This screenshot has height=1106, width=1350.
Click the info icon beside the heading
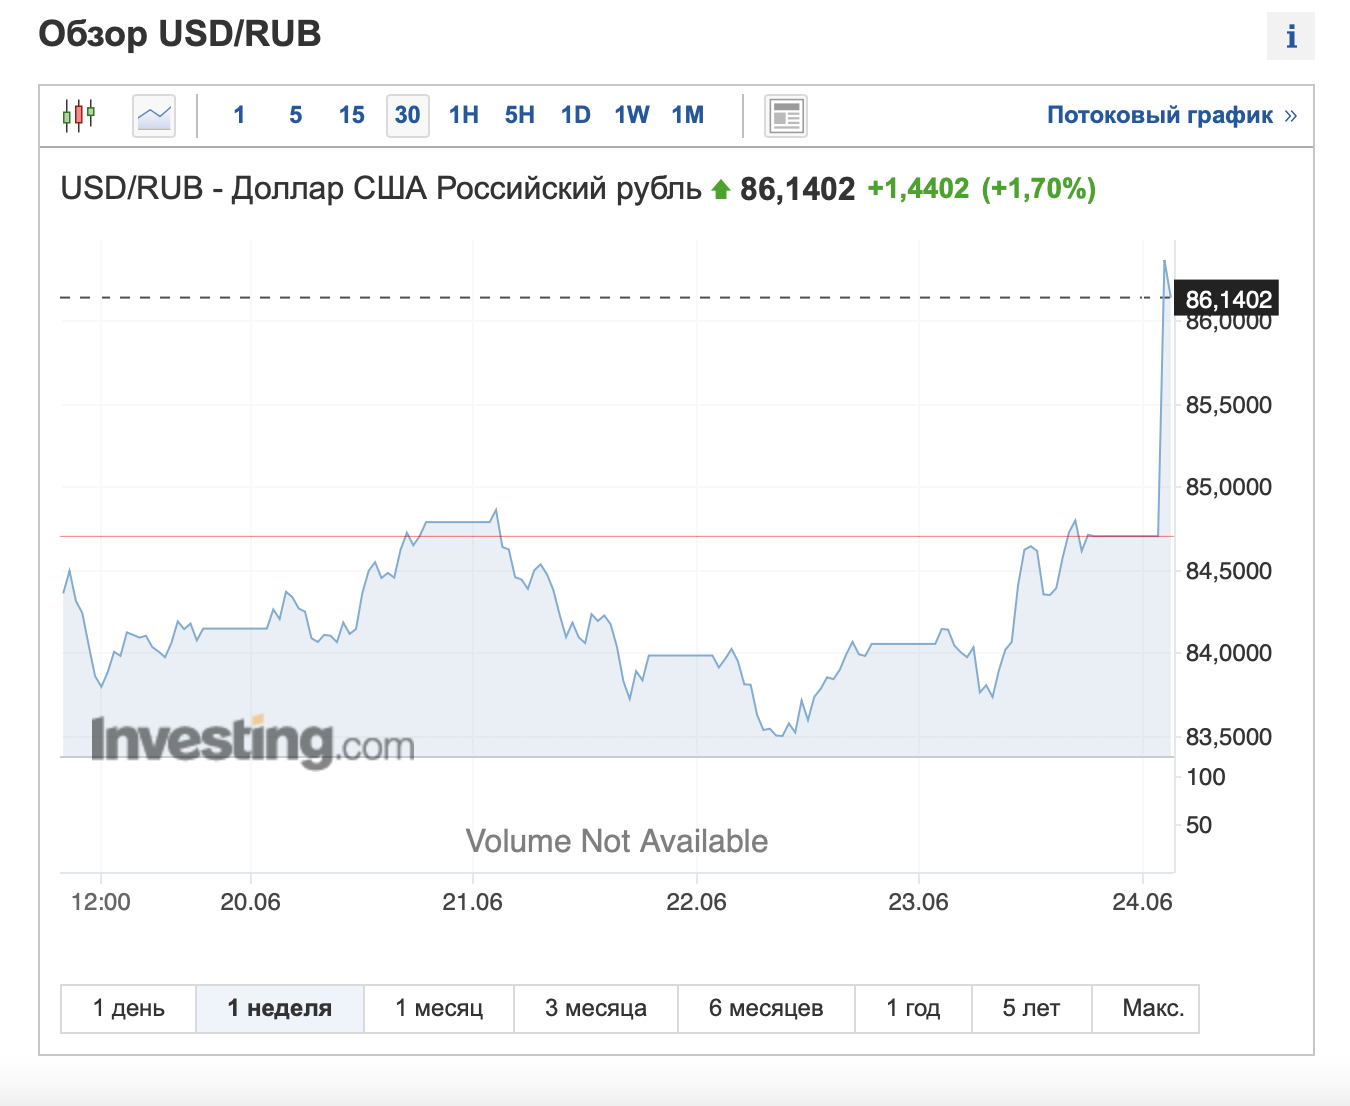(x=1290, y=37)
